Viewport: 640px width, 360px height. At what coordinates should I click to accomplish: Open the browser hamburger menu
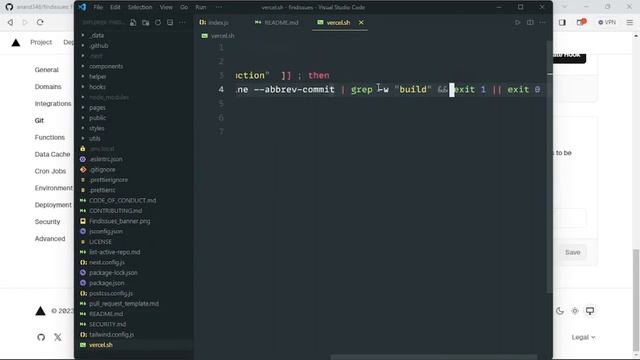coord(630,22)
